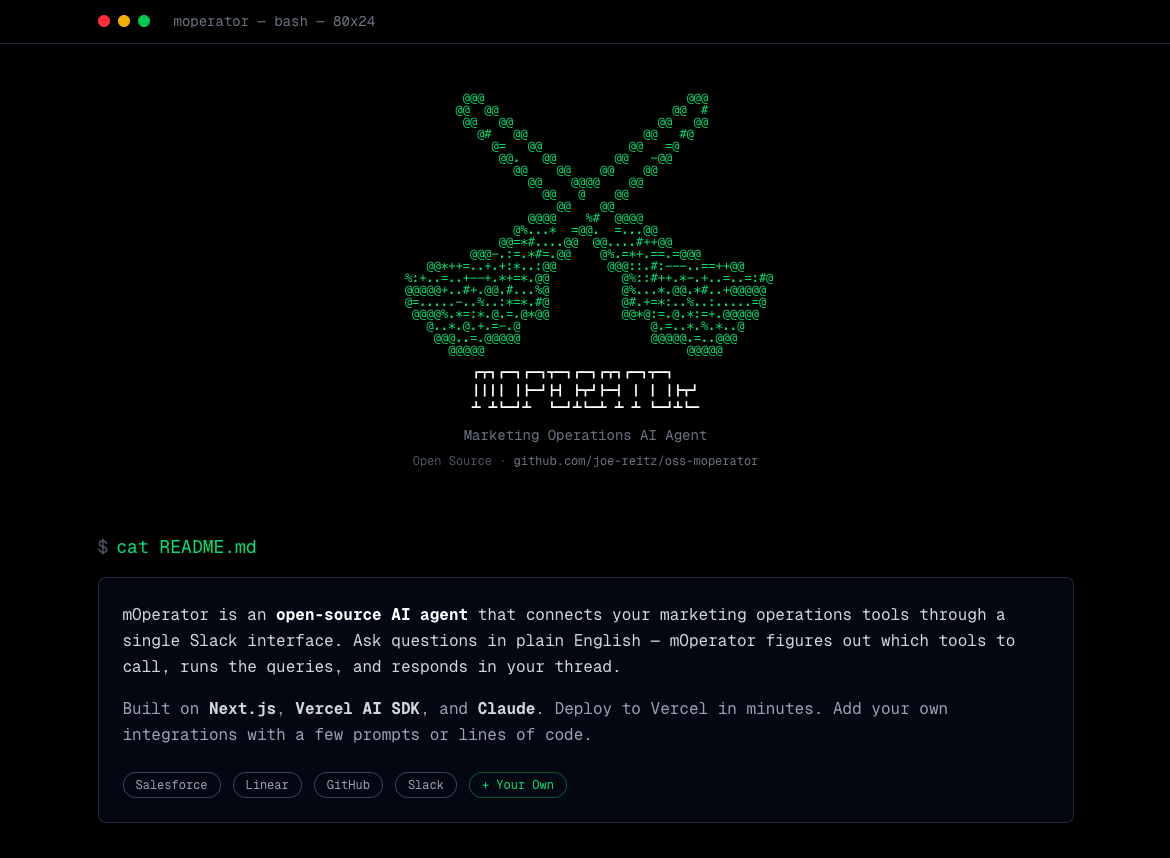The image size is (1170, 858).
Task: Click the green macOS traffic light button
Action: pos(143,20)
